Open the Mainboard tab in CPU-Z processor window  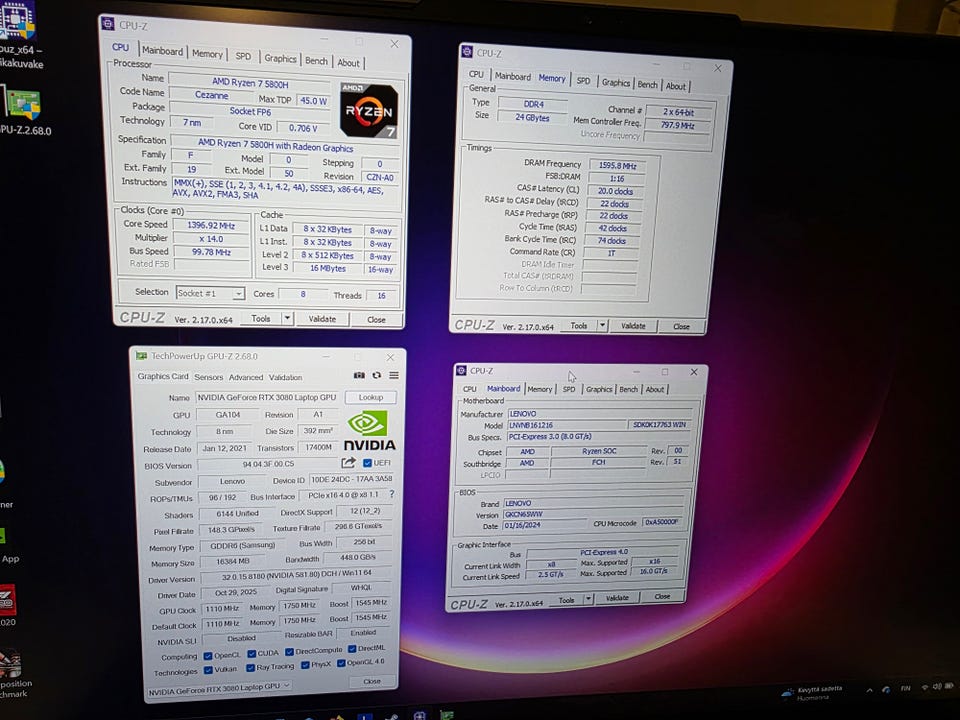point(162,51)
